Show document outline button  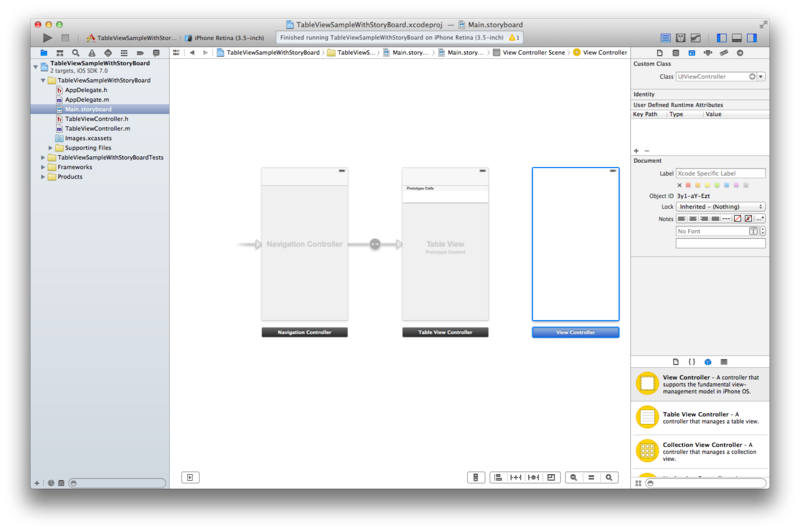coord(190,477)
